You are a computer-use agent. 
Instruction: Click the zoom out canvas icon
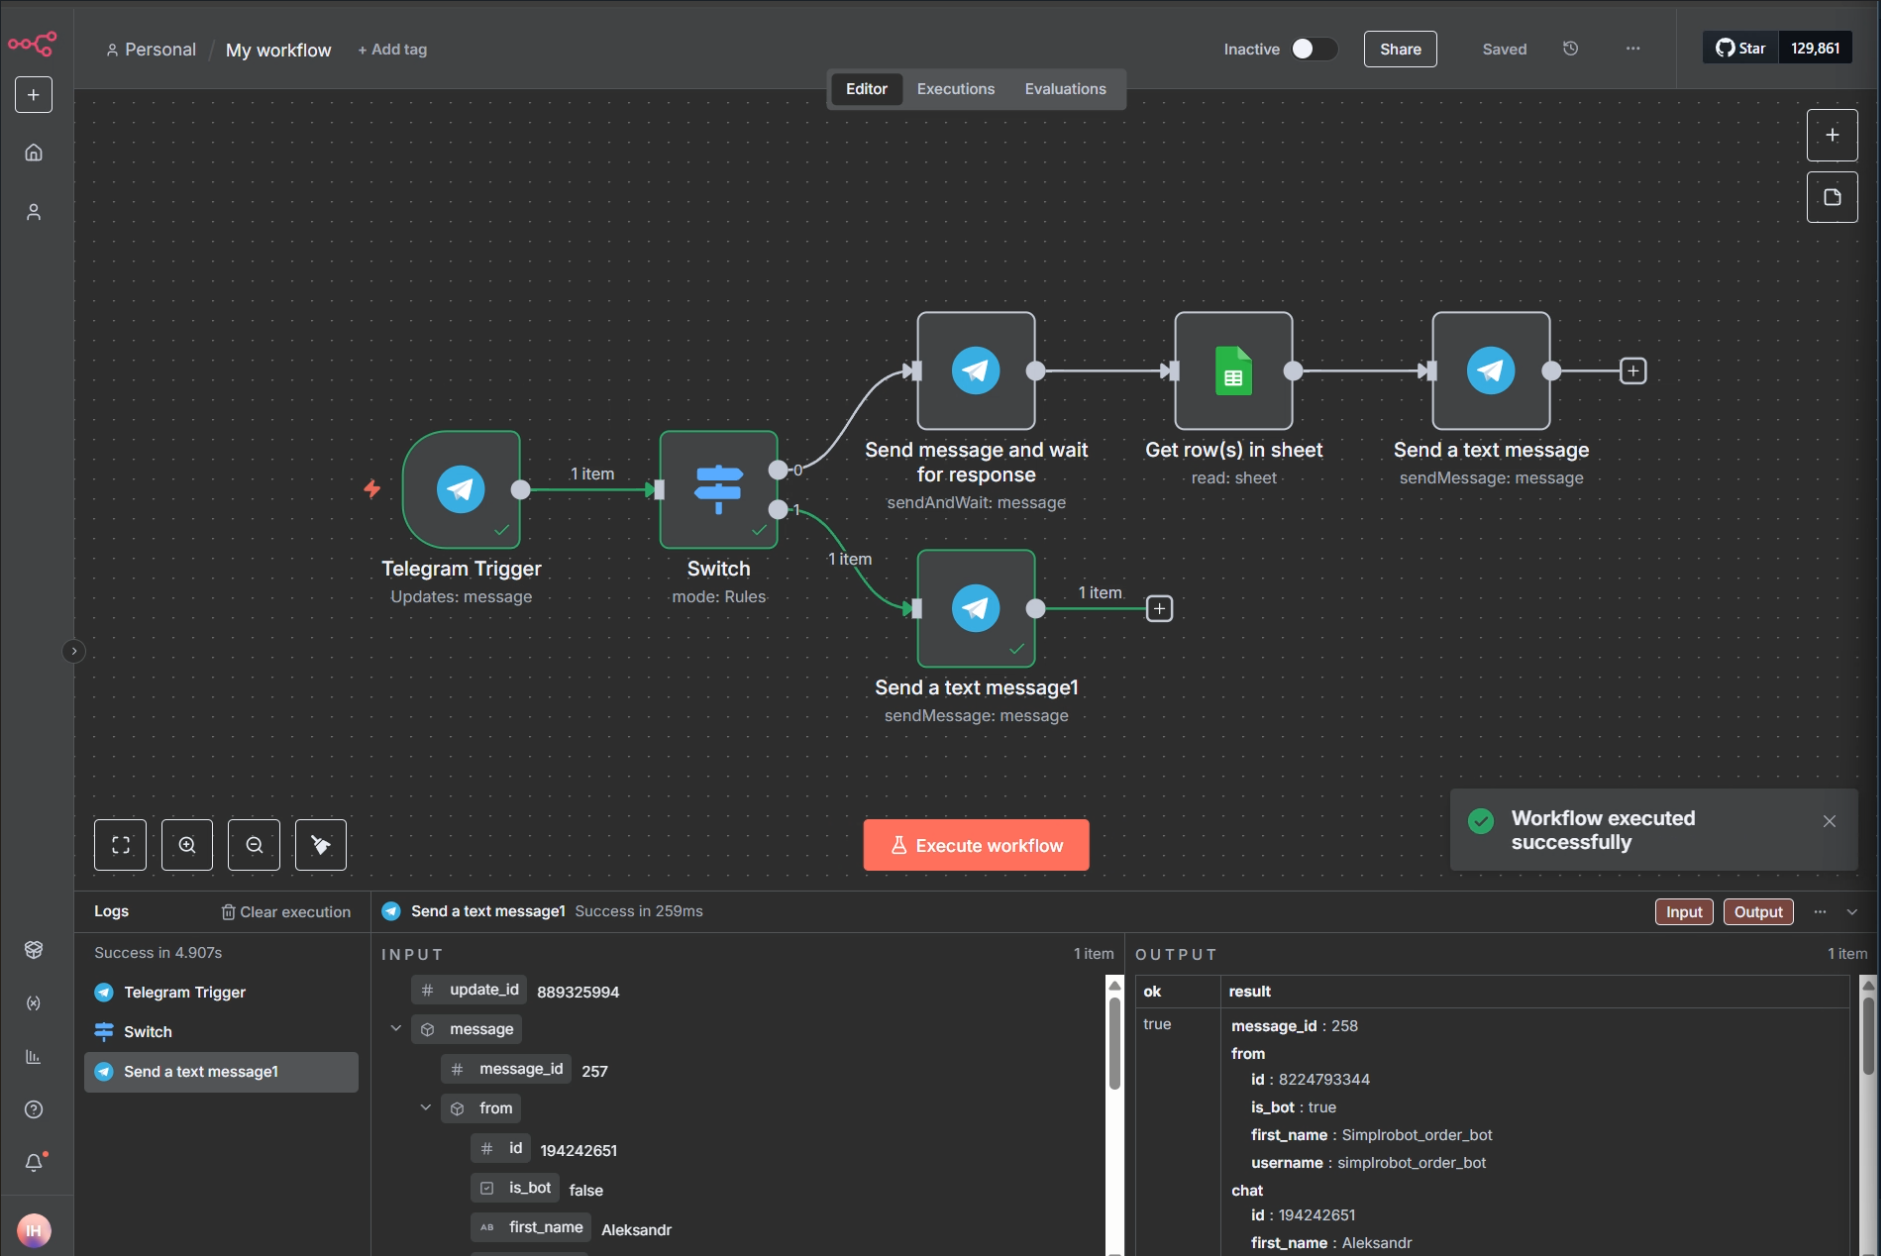254,845
